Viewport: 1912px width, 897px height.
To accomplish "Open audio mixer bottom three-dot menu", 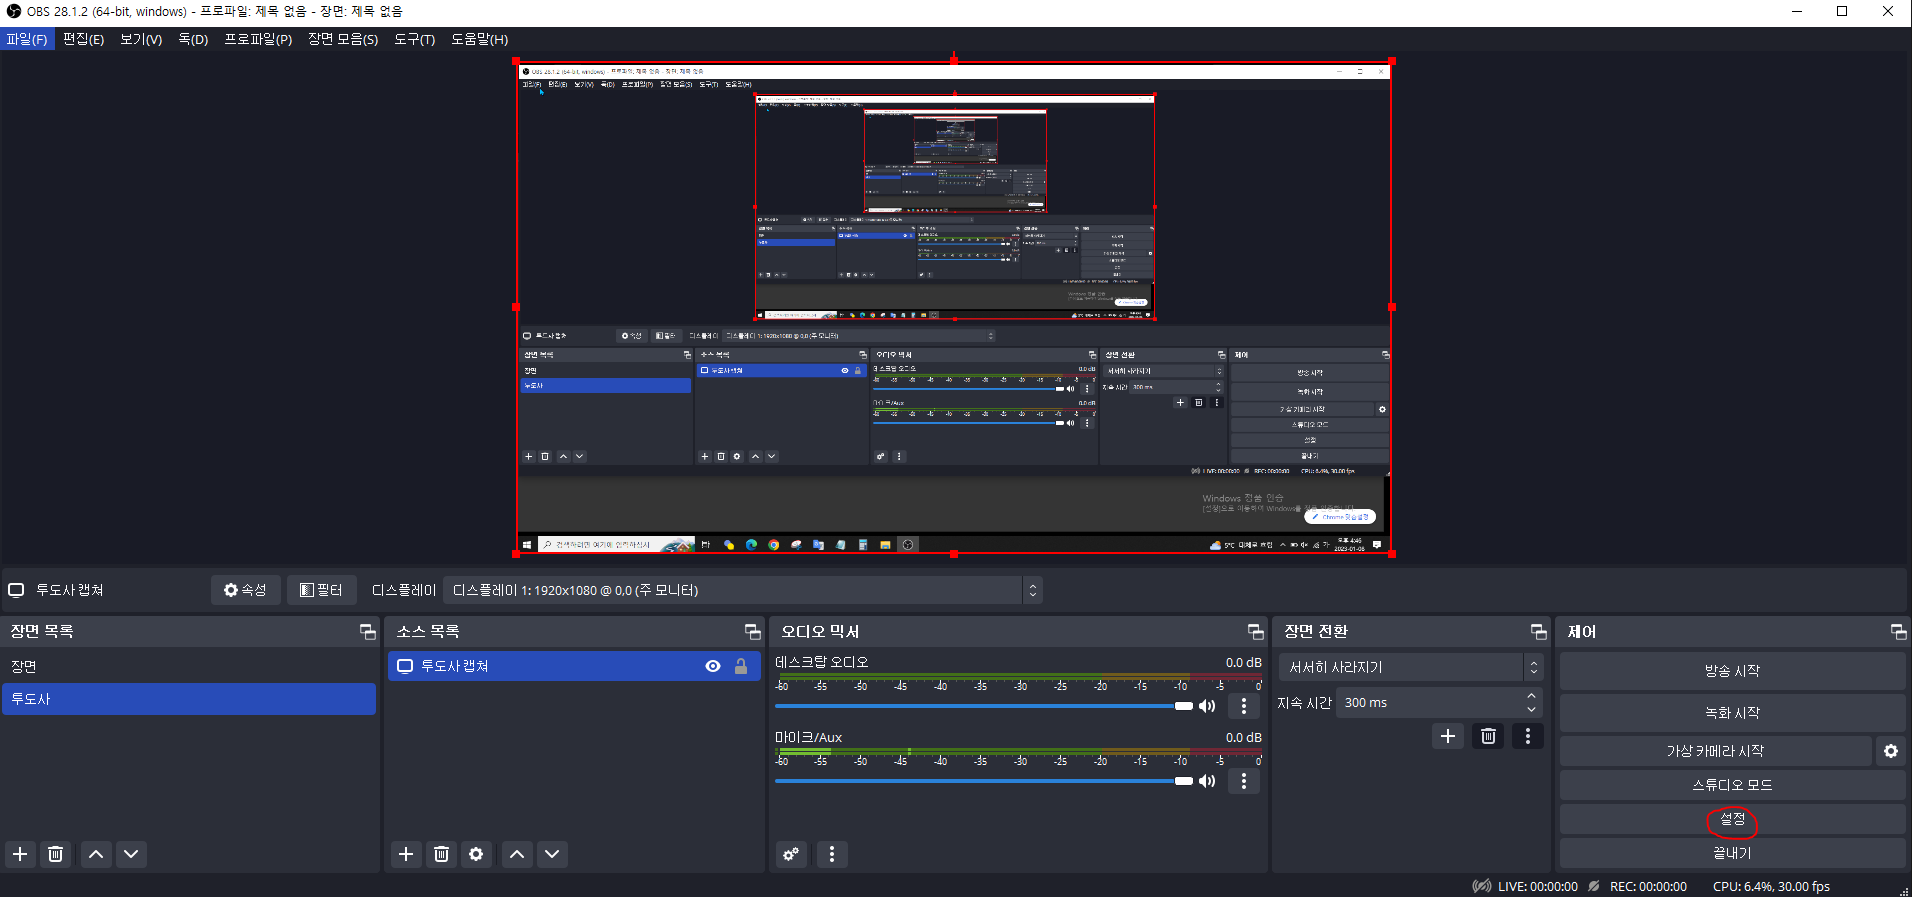I will [x=832, y=854].
